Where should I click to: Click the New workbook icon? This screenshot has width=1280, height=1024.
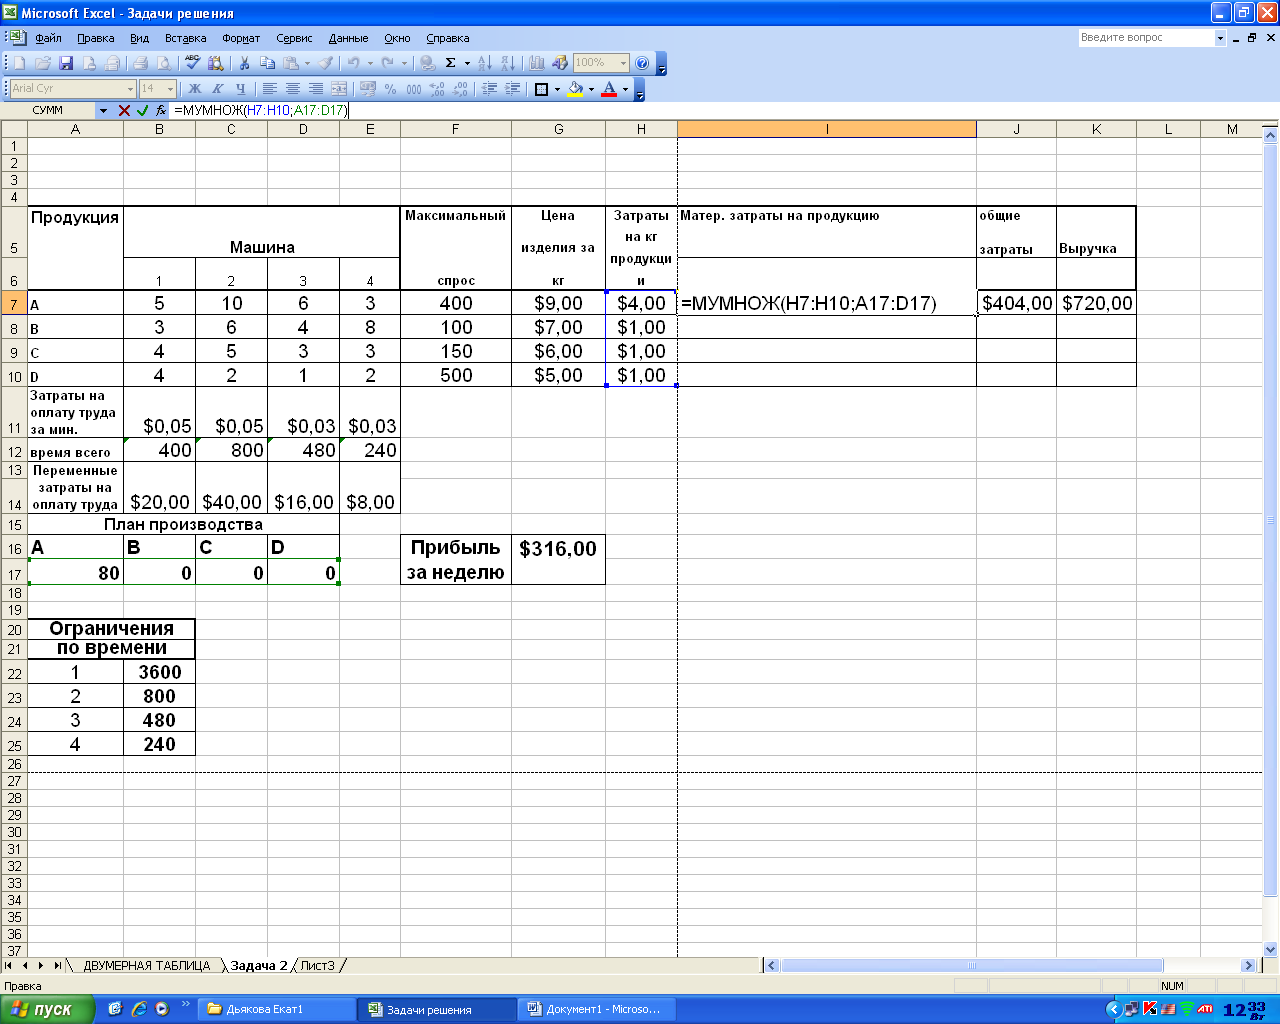point(19,63)
